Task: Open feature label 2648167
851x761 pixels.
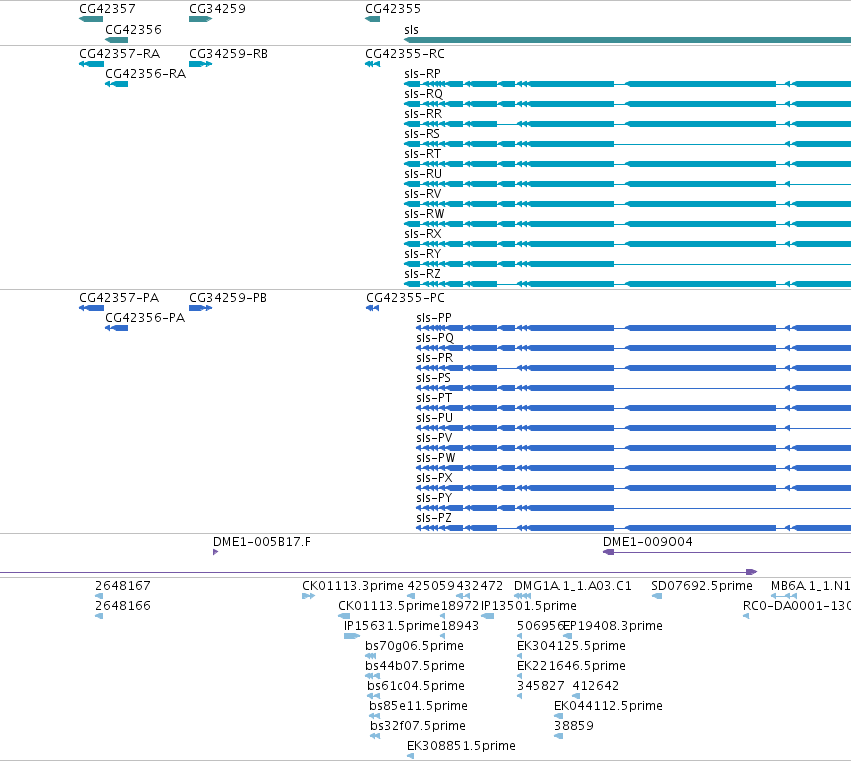Action: point(123,586)
